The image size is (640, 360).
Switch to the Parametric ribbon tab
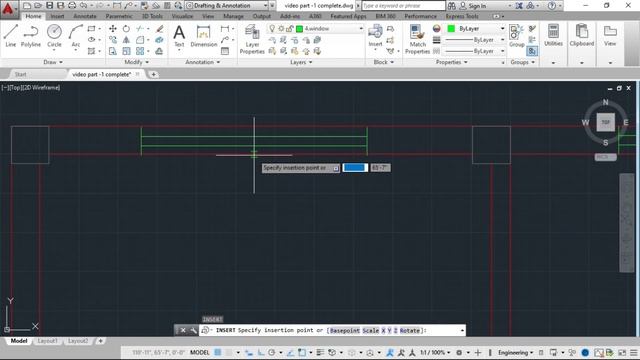119,16
